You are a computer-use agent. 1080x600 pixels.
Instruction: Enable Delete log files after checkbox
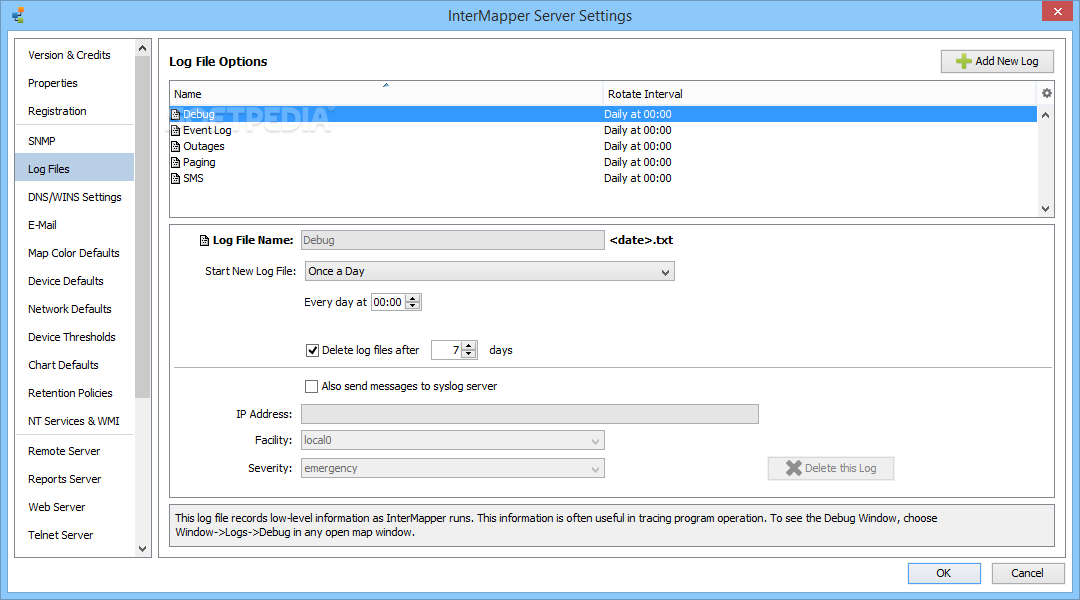tap(312, 350)
